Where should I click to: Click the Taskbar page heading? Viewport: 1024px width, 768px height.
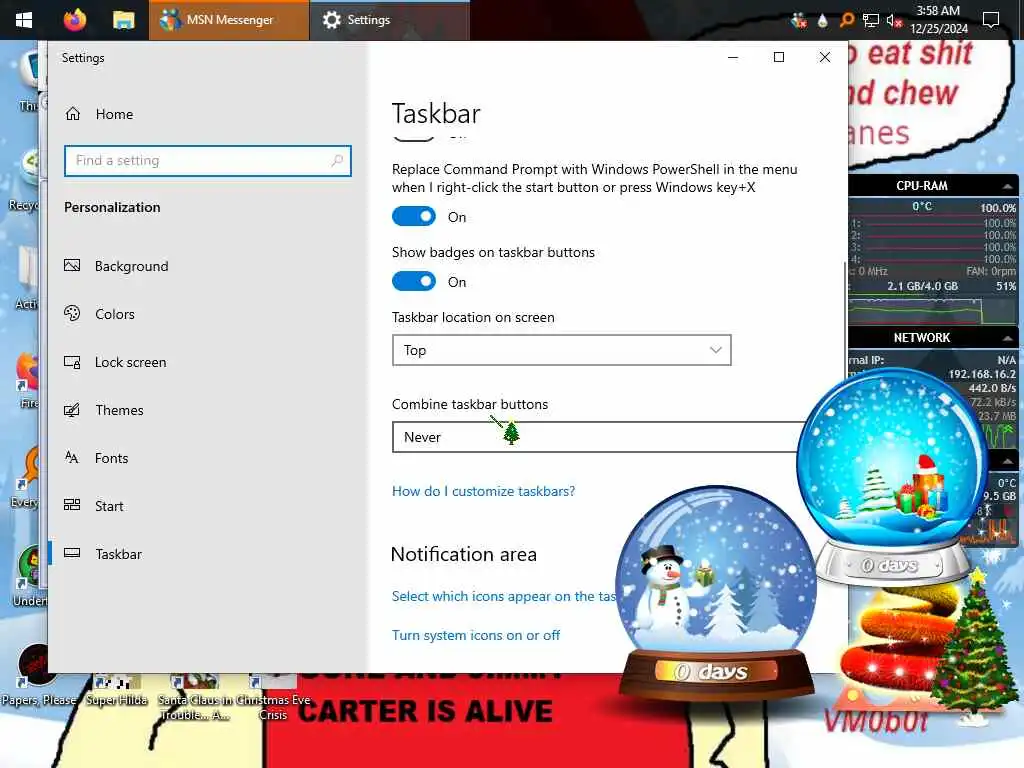pyautogui.click(x=436, y=114)
